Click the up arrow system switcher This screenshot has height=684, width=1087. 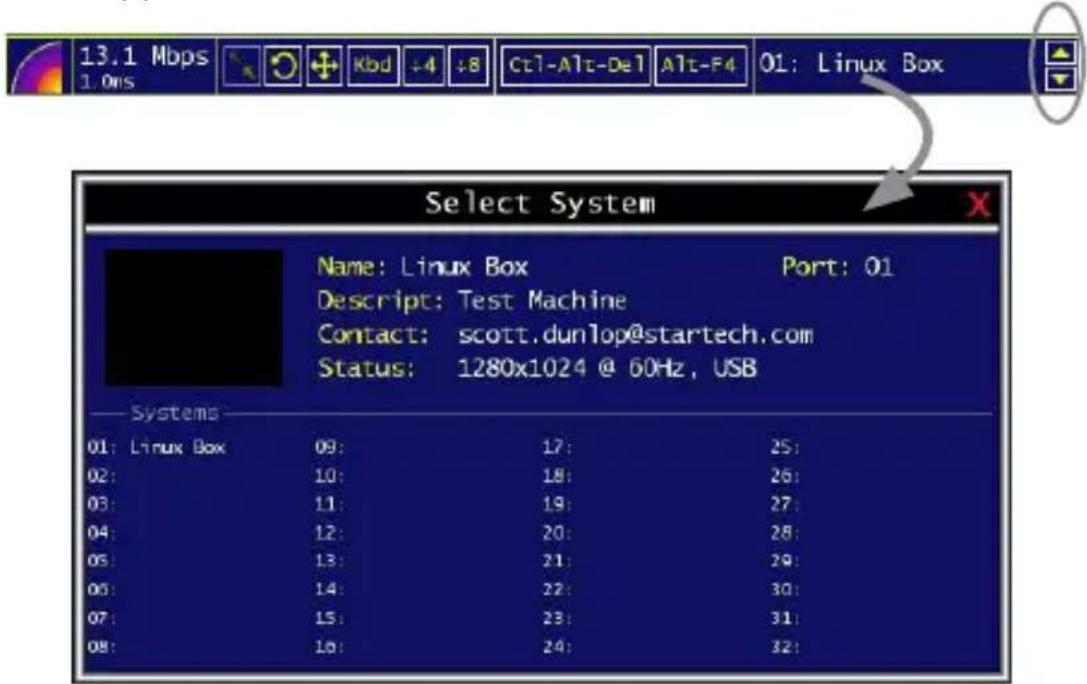point(1060,53)
